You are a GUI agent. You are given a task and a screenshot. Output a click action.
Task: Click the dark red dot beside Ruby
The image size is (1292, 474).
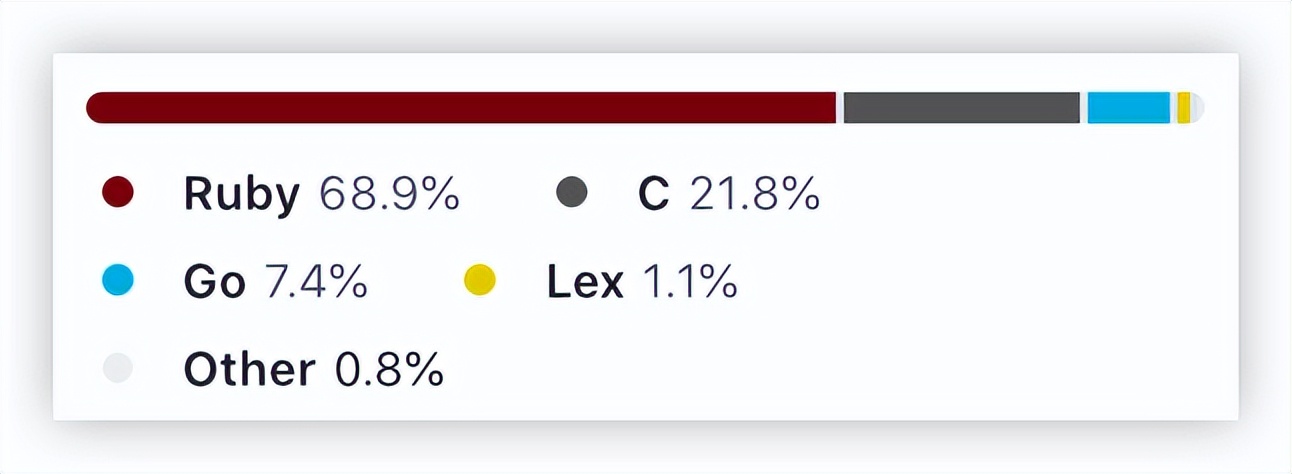pos(118,193)
